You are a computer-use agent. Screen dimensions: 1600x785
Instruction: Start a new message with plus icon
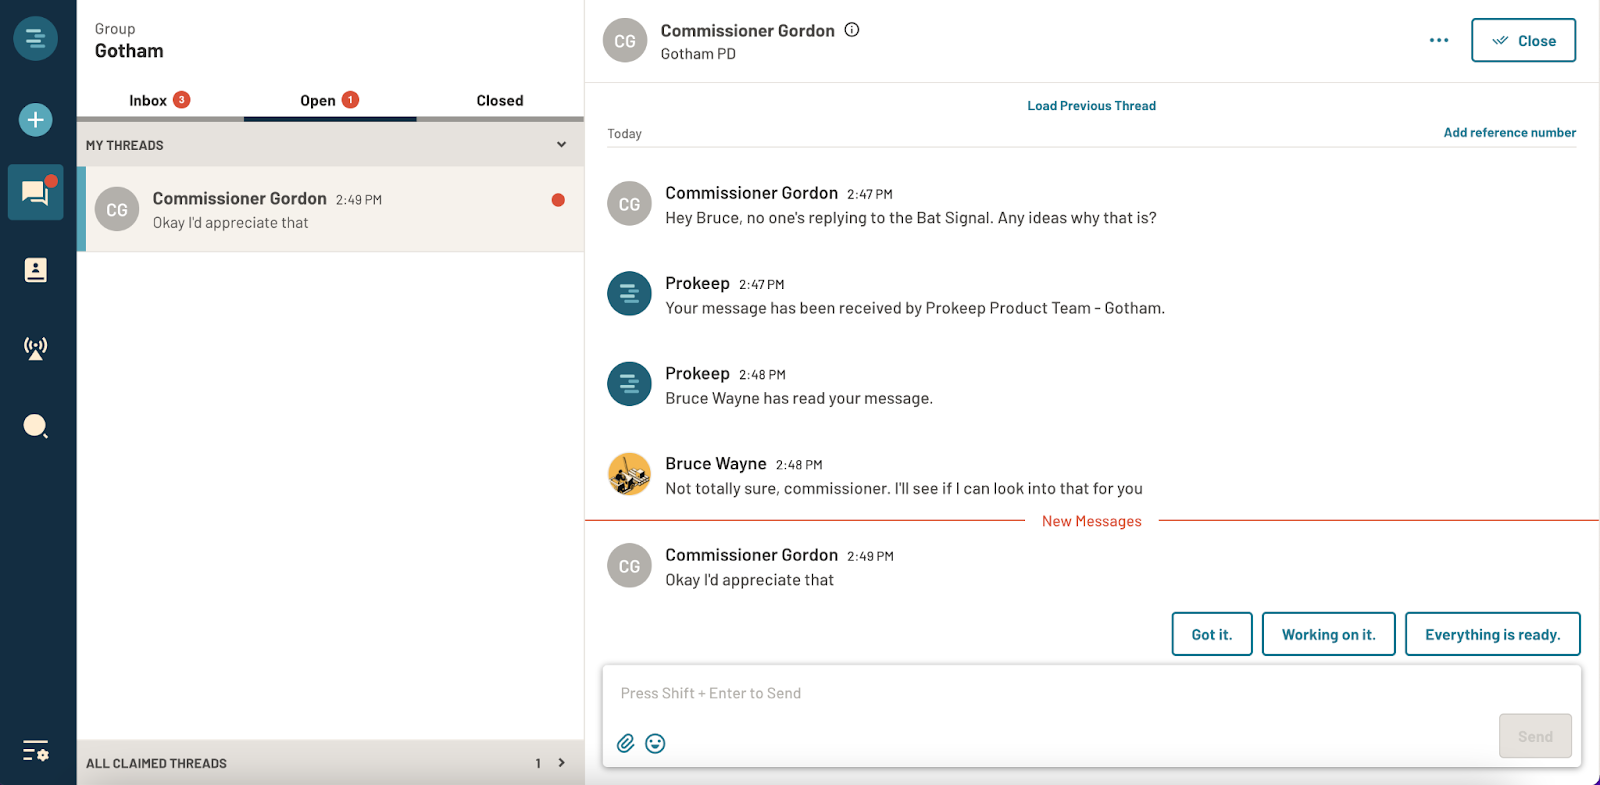tap(35, 120)
